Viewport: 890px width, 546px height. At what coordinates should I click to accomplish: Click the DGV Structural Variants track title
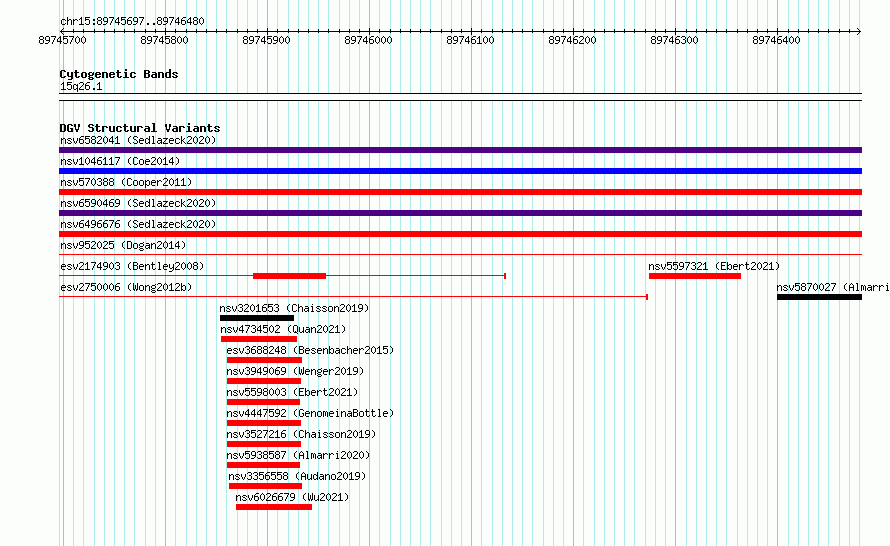[140, 128]
